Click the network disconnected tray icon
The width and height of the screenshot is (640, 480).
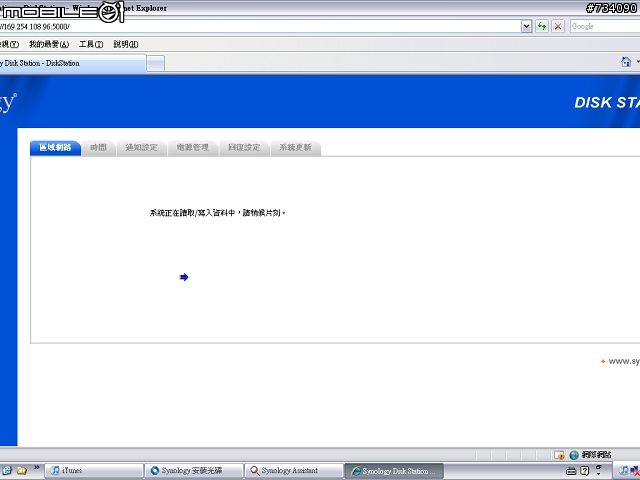click(635, 471)
